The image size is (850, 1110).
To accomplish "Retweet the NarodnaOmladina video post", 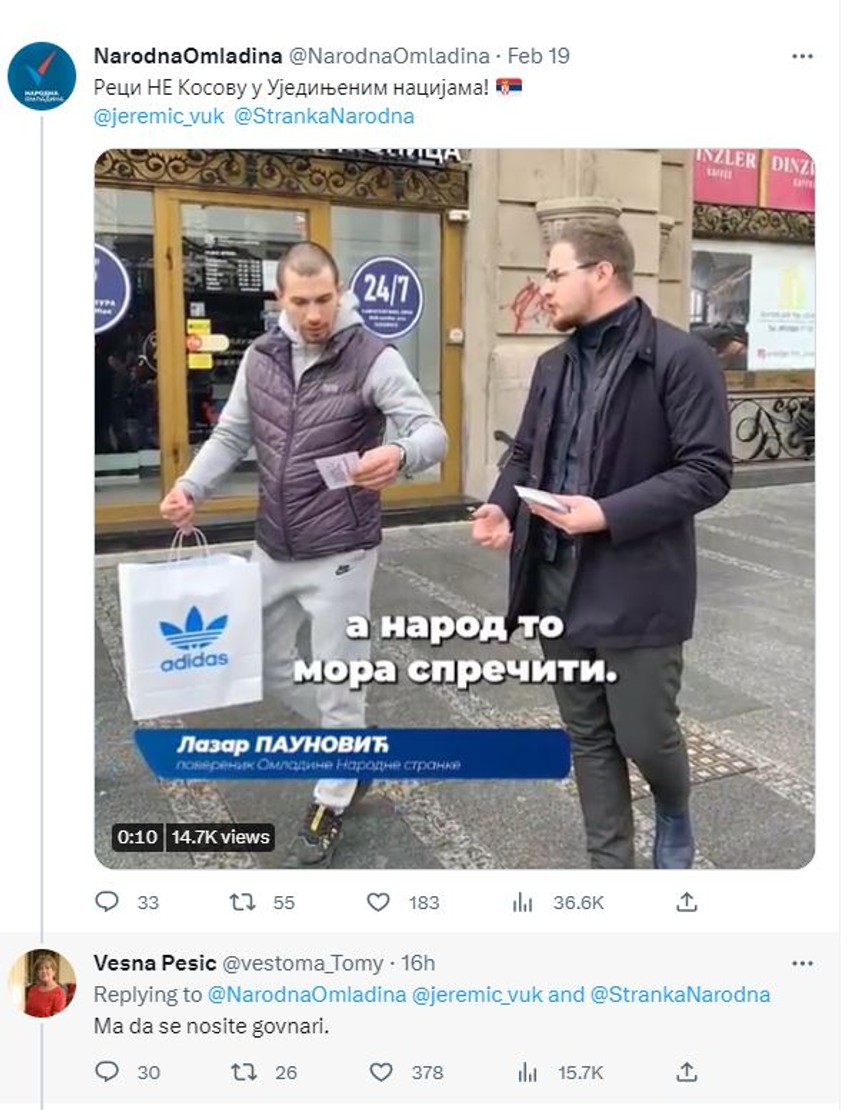I will pyautogui.click(x=242, y=902).
